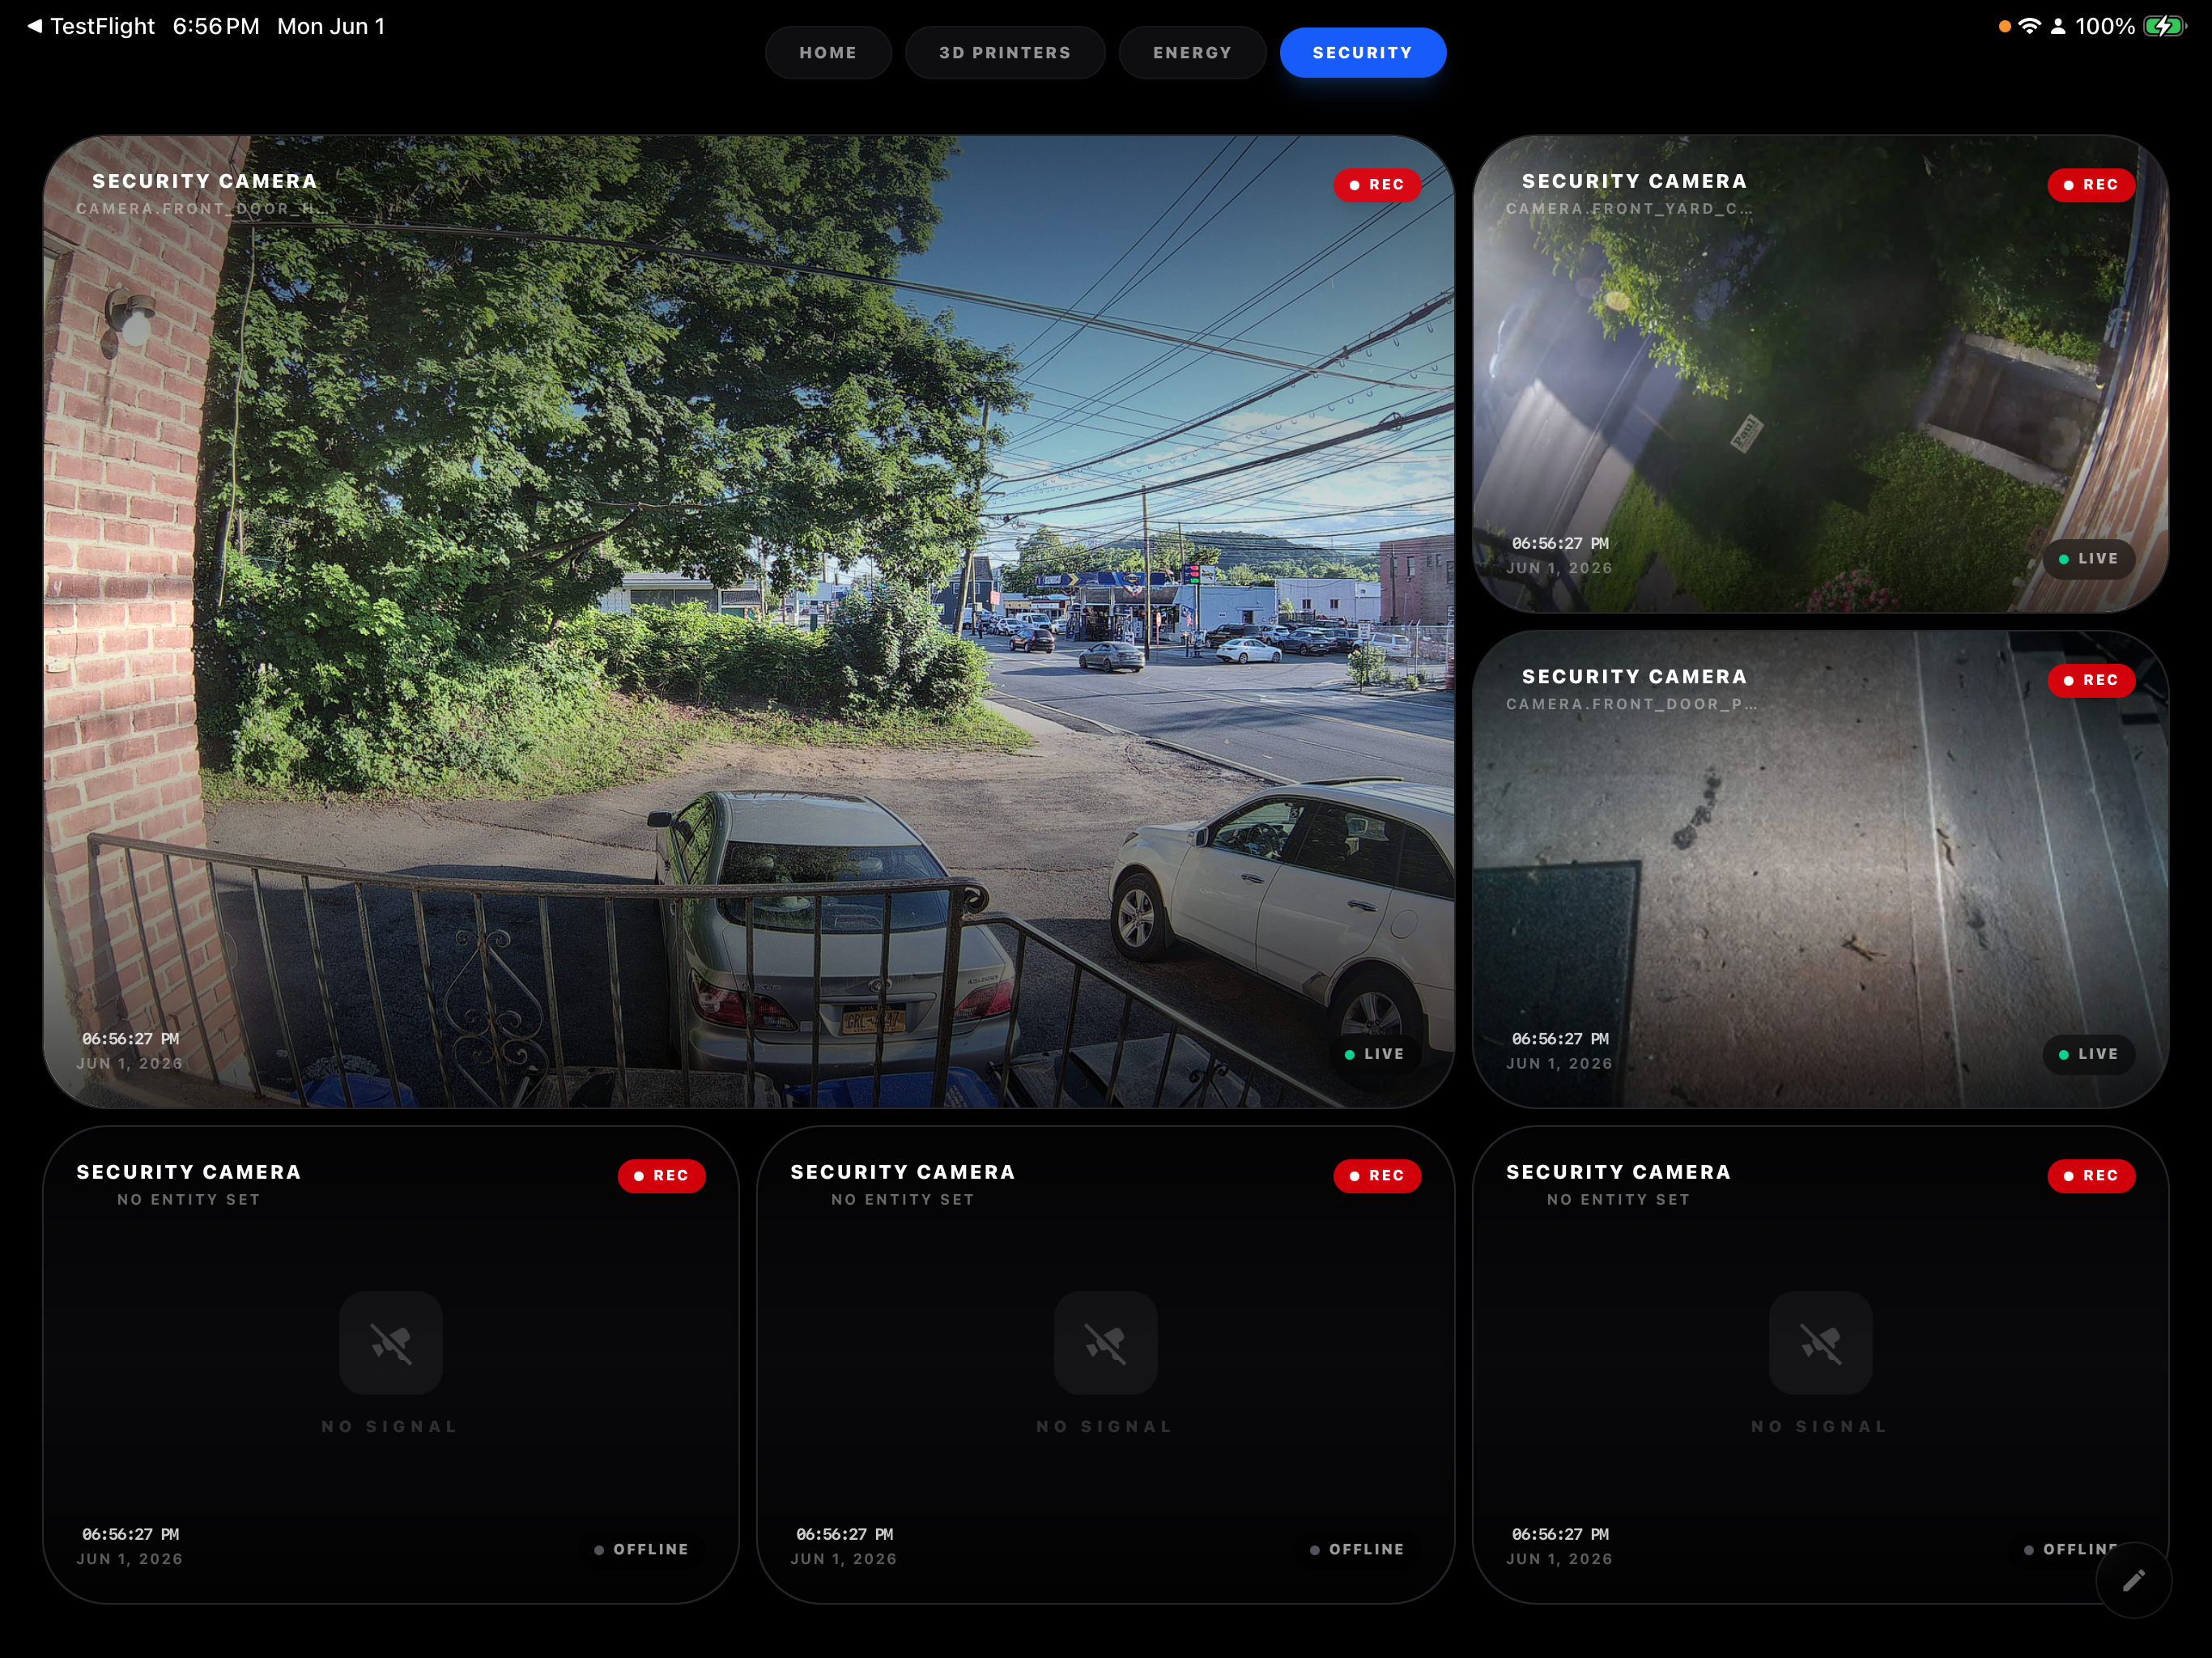Click CAMERA.FRONT_YARD_C entity label
The height and width of the screenshot is (1658, 2212).
pyautogui.click(x=1629, y=209)
